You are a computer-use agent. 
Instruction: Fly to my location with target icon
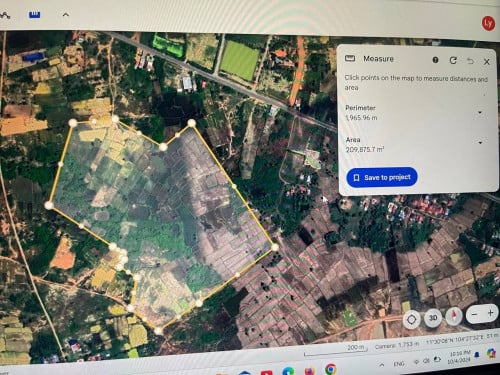click(411, 320)
